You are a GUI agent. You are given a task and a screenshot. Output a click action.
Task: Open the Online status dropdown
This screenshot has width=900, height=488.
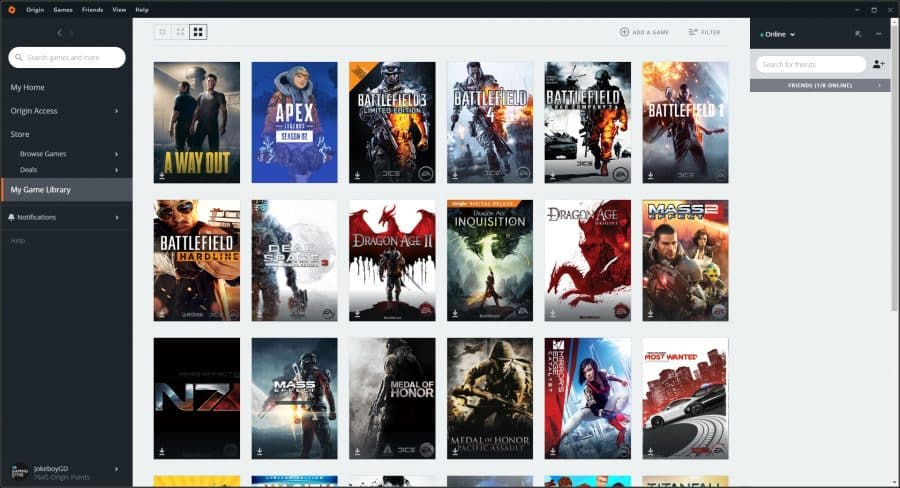778,34
